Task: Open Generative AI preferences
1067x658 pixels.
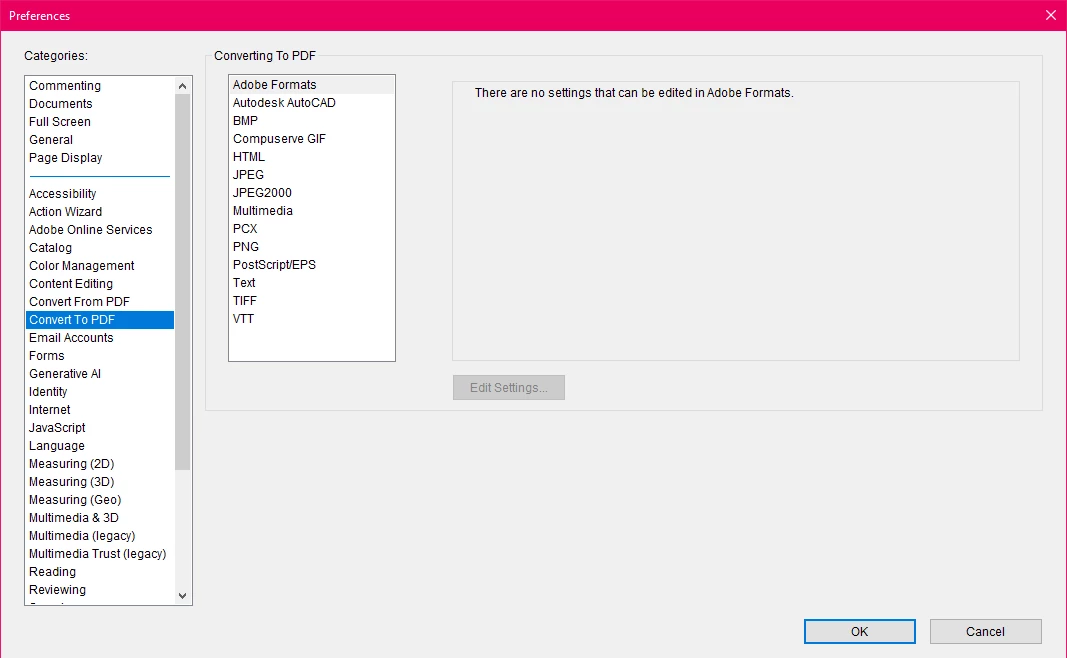Action: tap(100, 374)
